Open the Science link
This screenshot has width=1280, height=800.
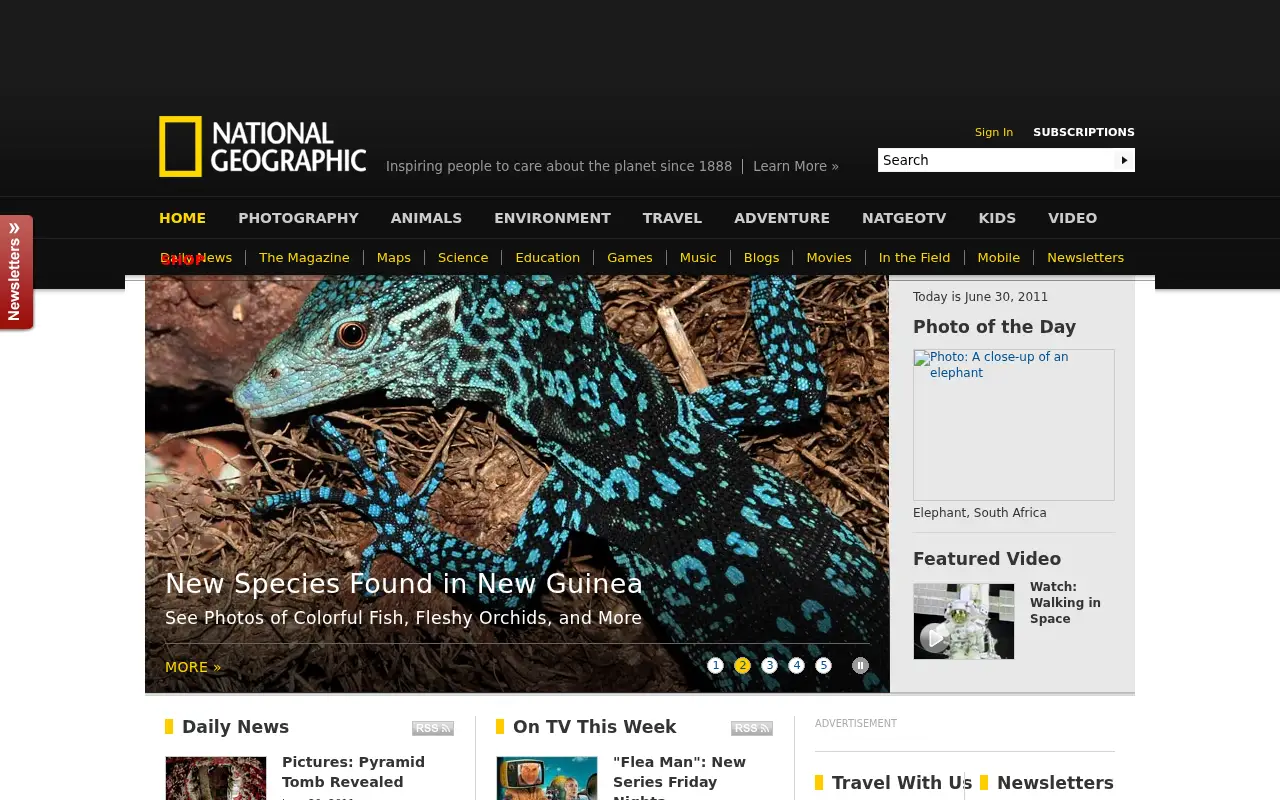click(463, 258)
